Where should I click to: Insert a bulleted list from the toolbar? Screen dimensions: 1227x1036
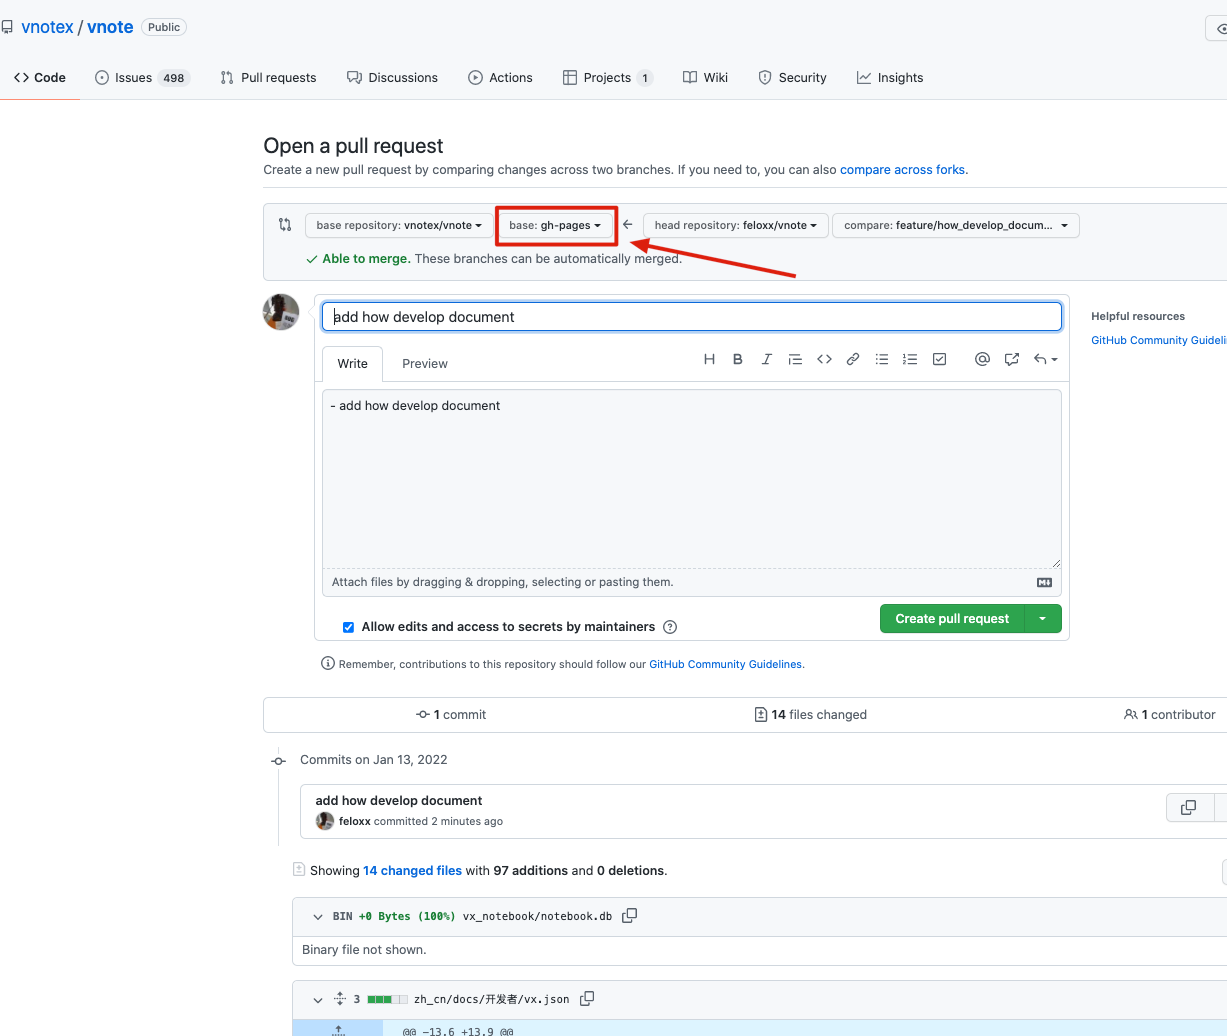coord(882,359)
